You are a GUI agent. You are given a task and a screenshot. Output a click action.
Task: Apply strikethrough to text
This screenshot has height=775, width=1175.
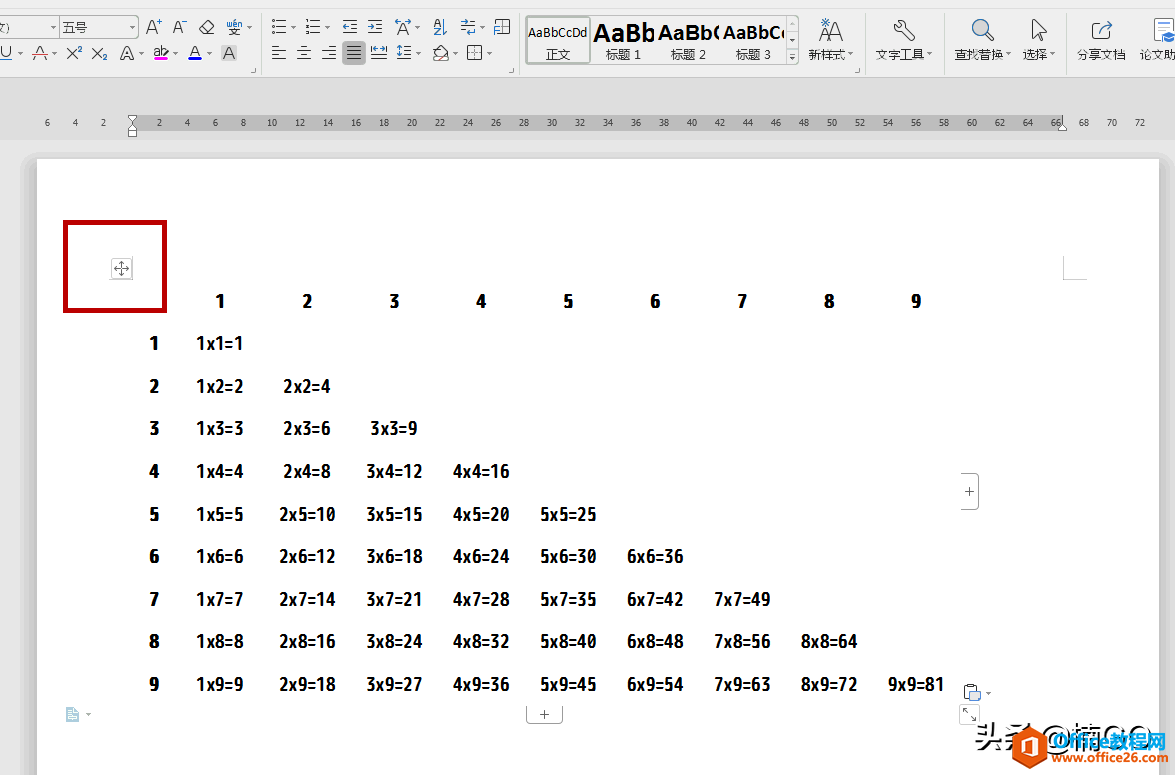point(40,53)
